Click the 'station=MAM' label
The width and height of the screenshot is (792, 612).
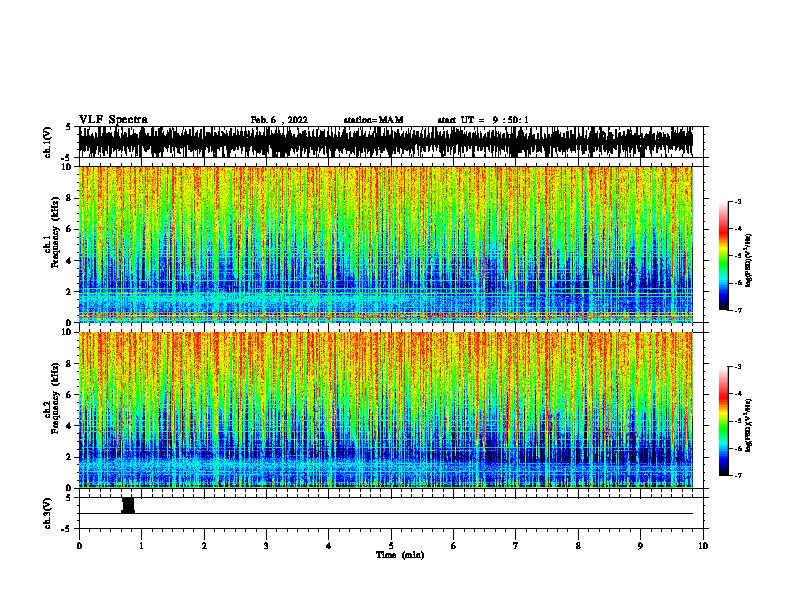pos(373,120)
